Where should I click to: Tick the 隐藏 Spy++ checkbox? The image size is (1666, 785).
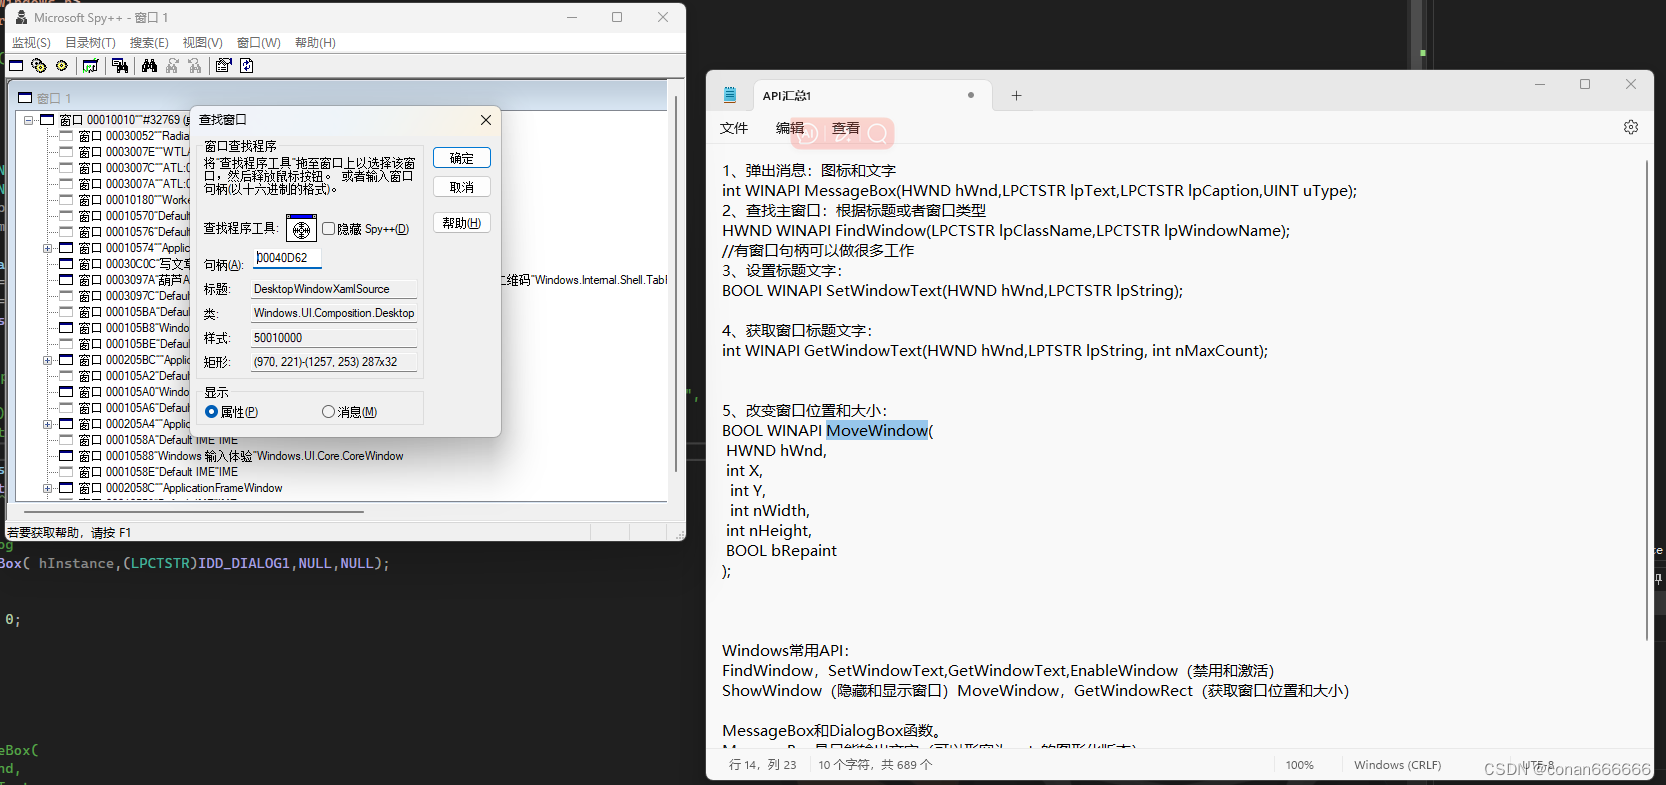coord(328,229)
